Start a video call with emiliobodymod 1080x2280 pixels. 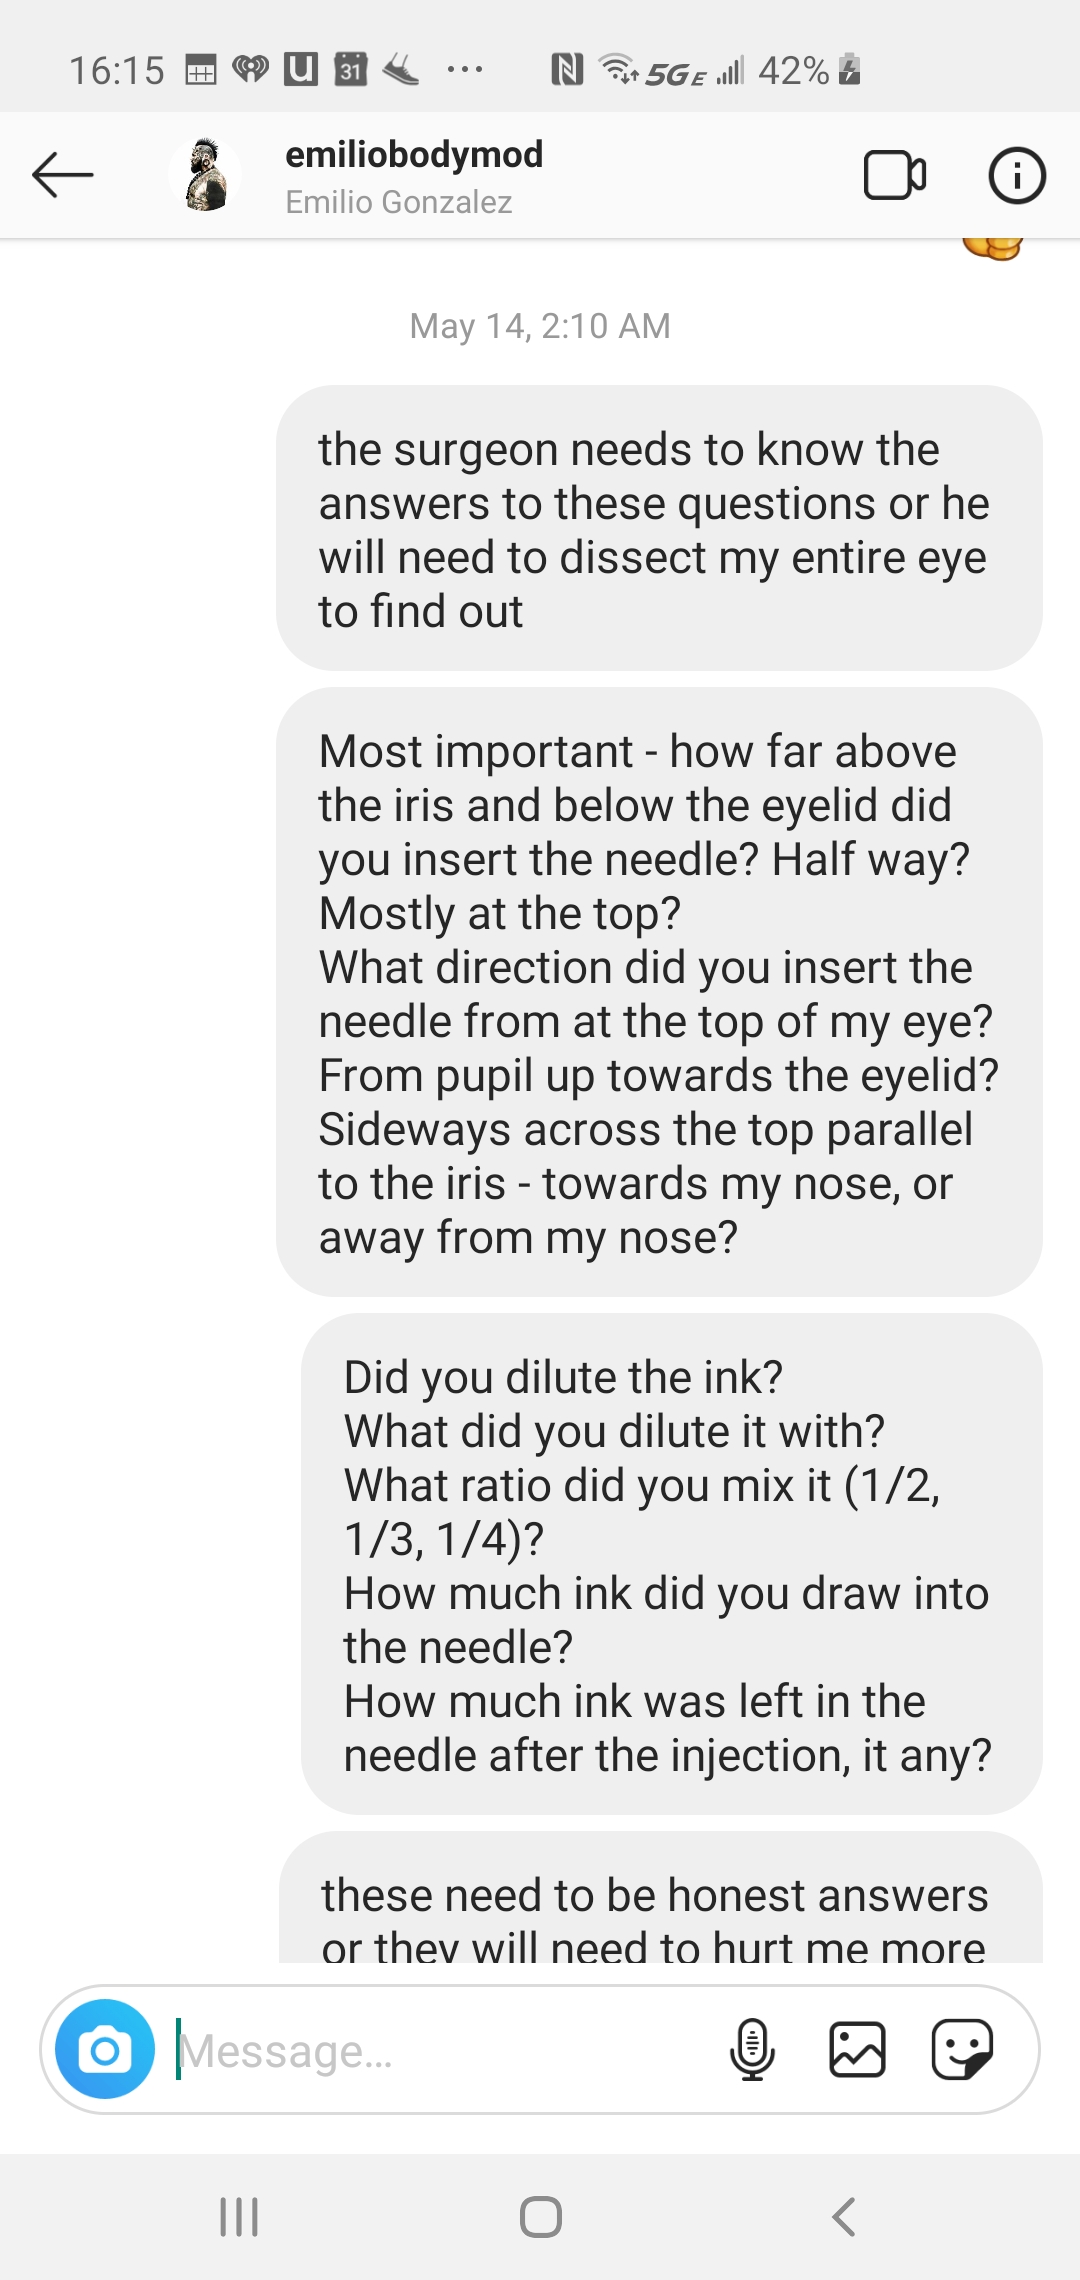(894, 176)
